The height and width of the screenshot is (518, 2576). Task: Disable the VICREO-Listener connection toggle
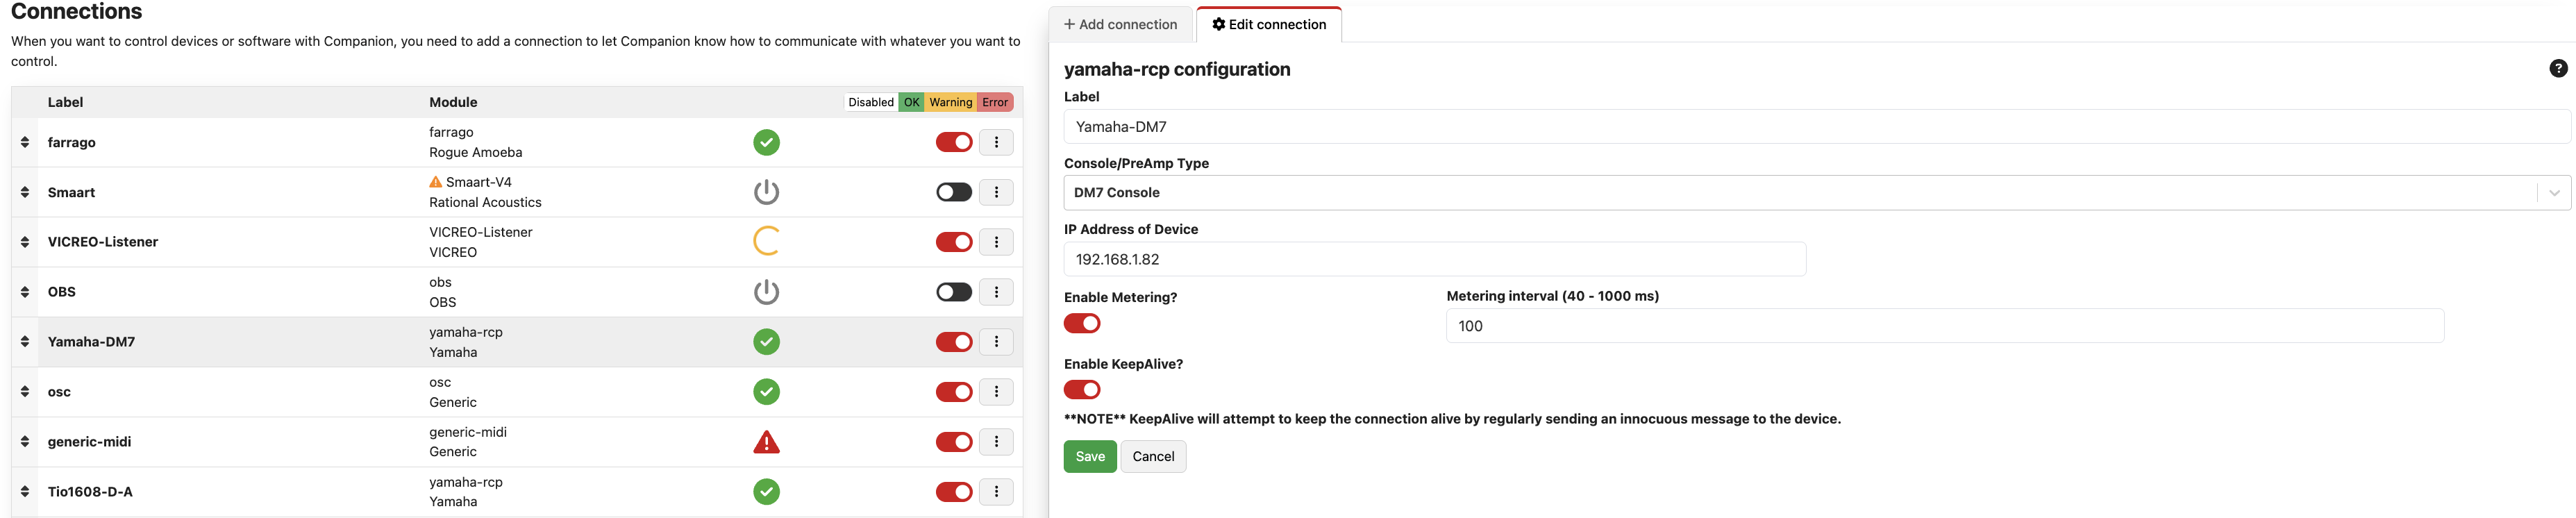[953, 242]
